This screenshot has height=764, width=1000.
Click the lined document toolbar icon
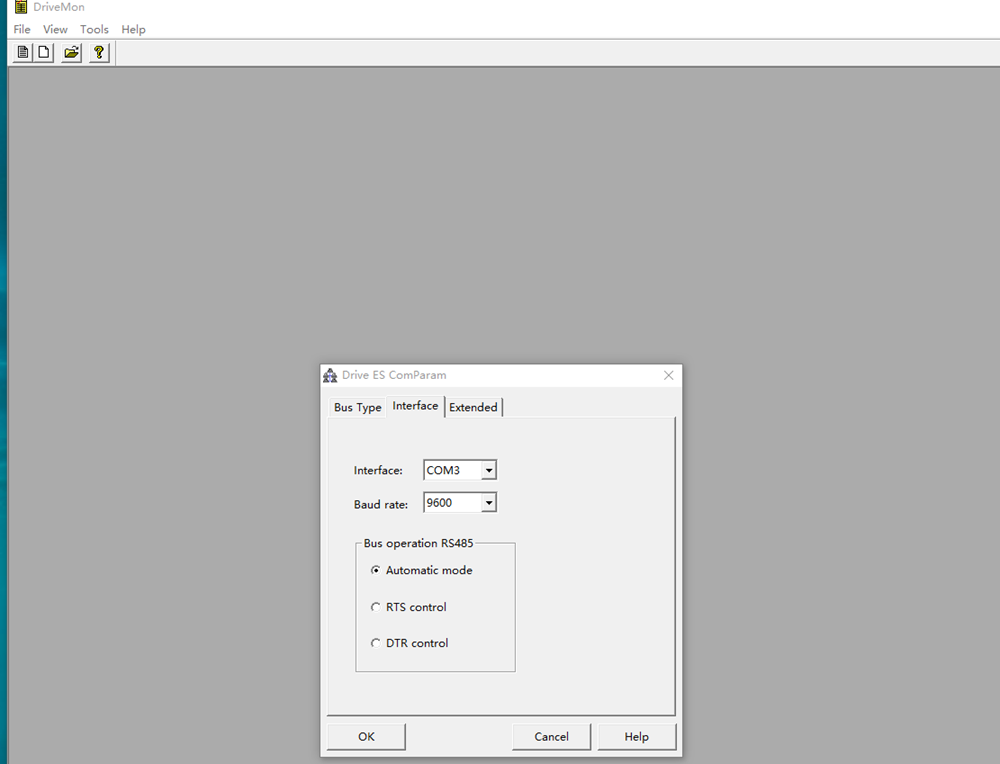[22, 53]
